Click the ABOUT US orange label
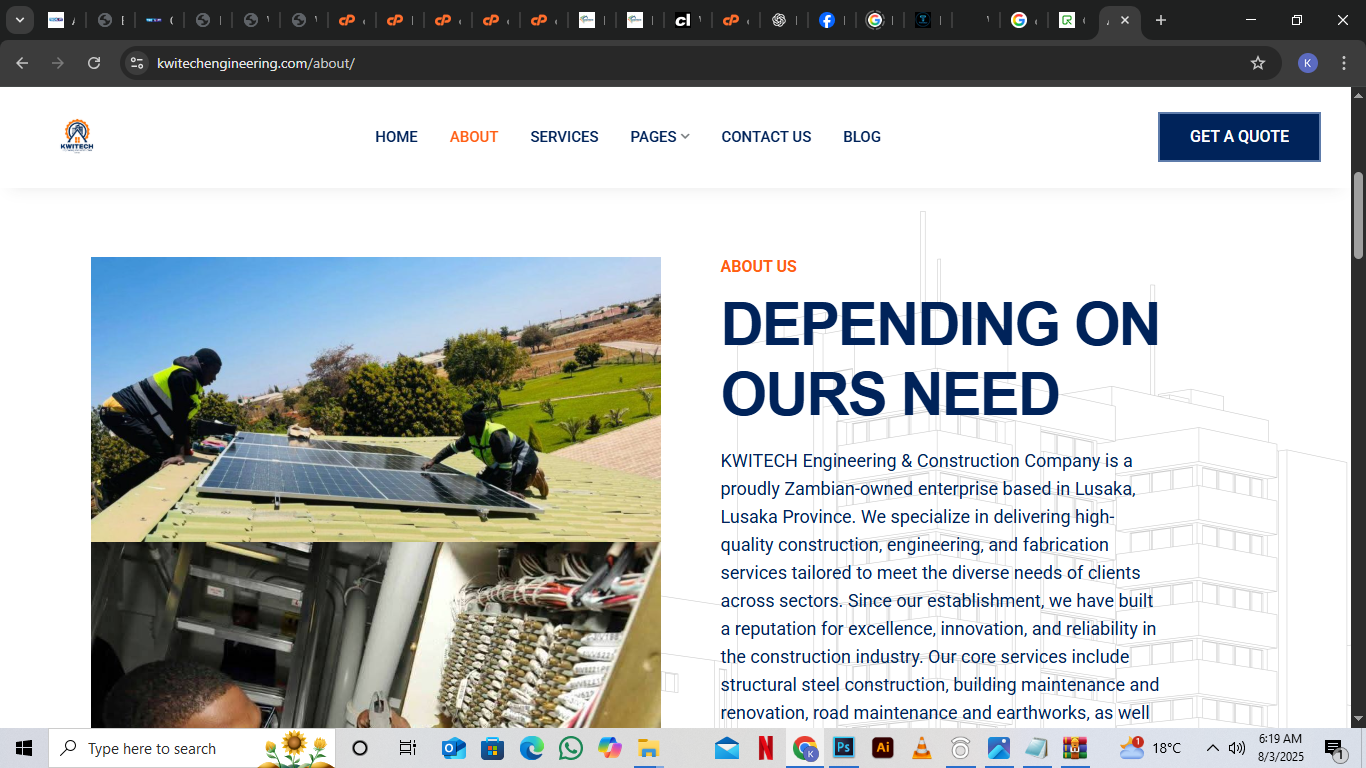Screen dimensions: 1366x768 [x=758, y=266]
